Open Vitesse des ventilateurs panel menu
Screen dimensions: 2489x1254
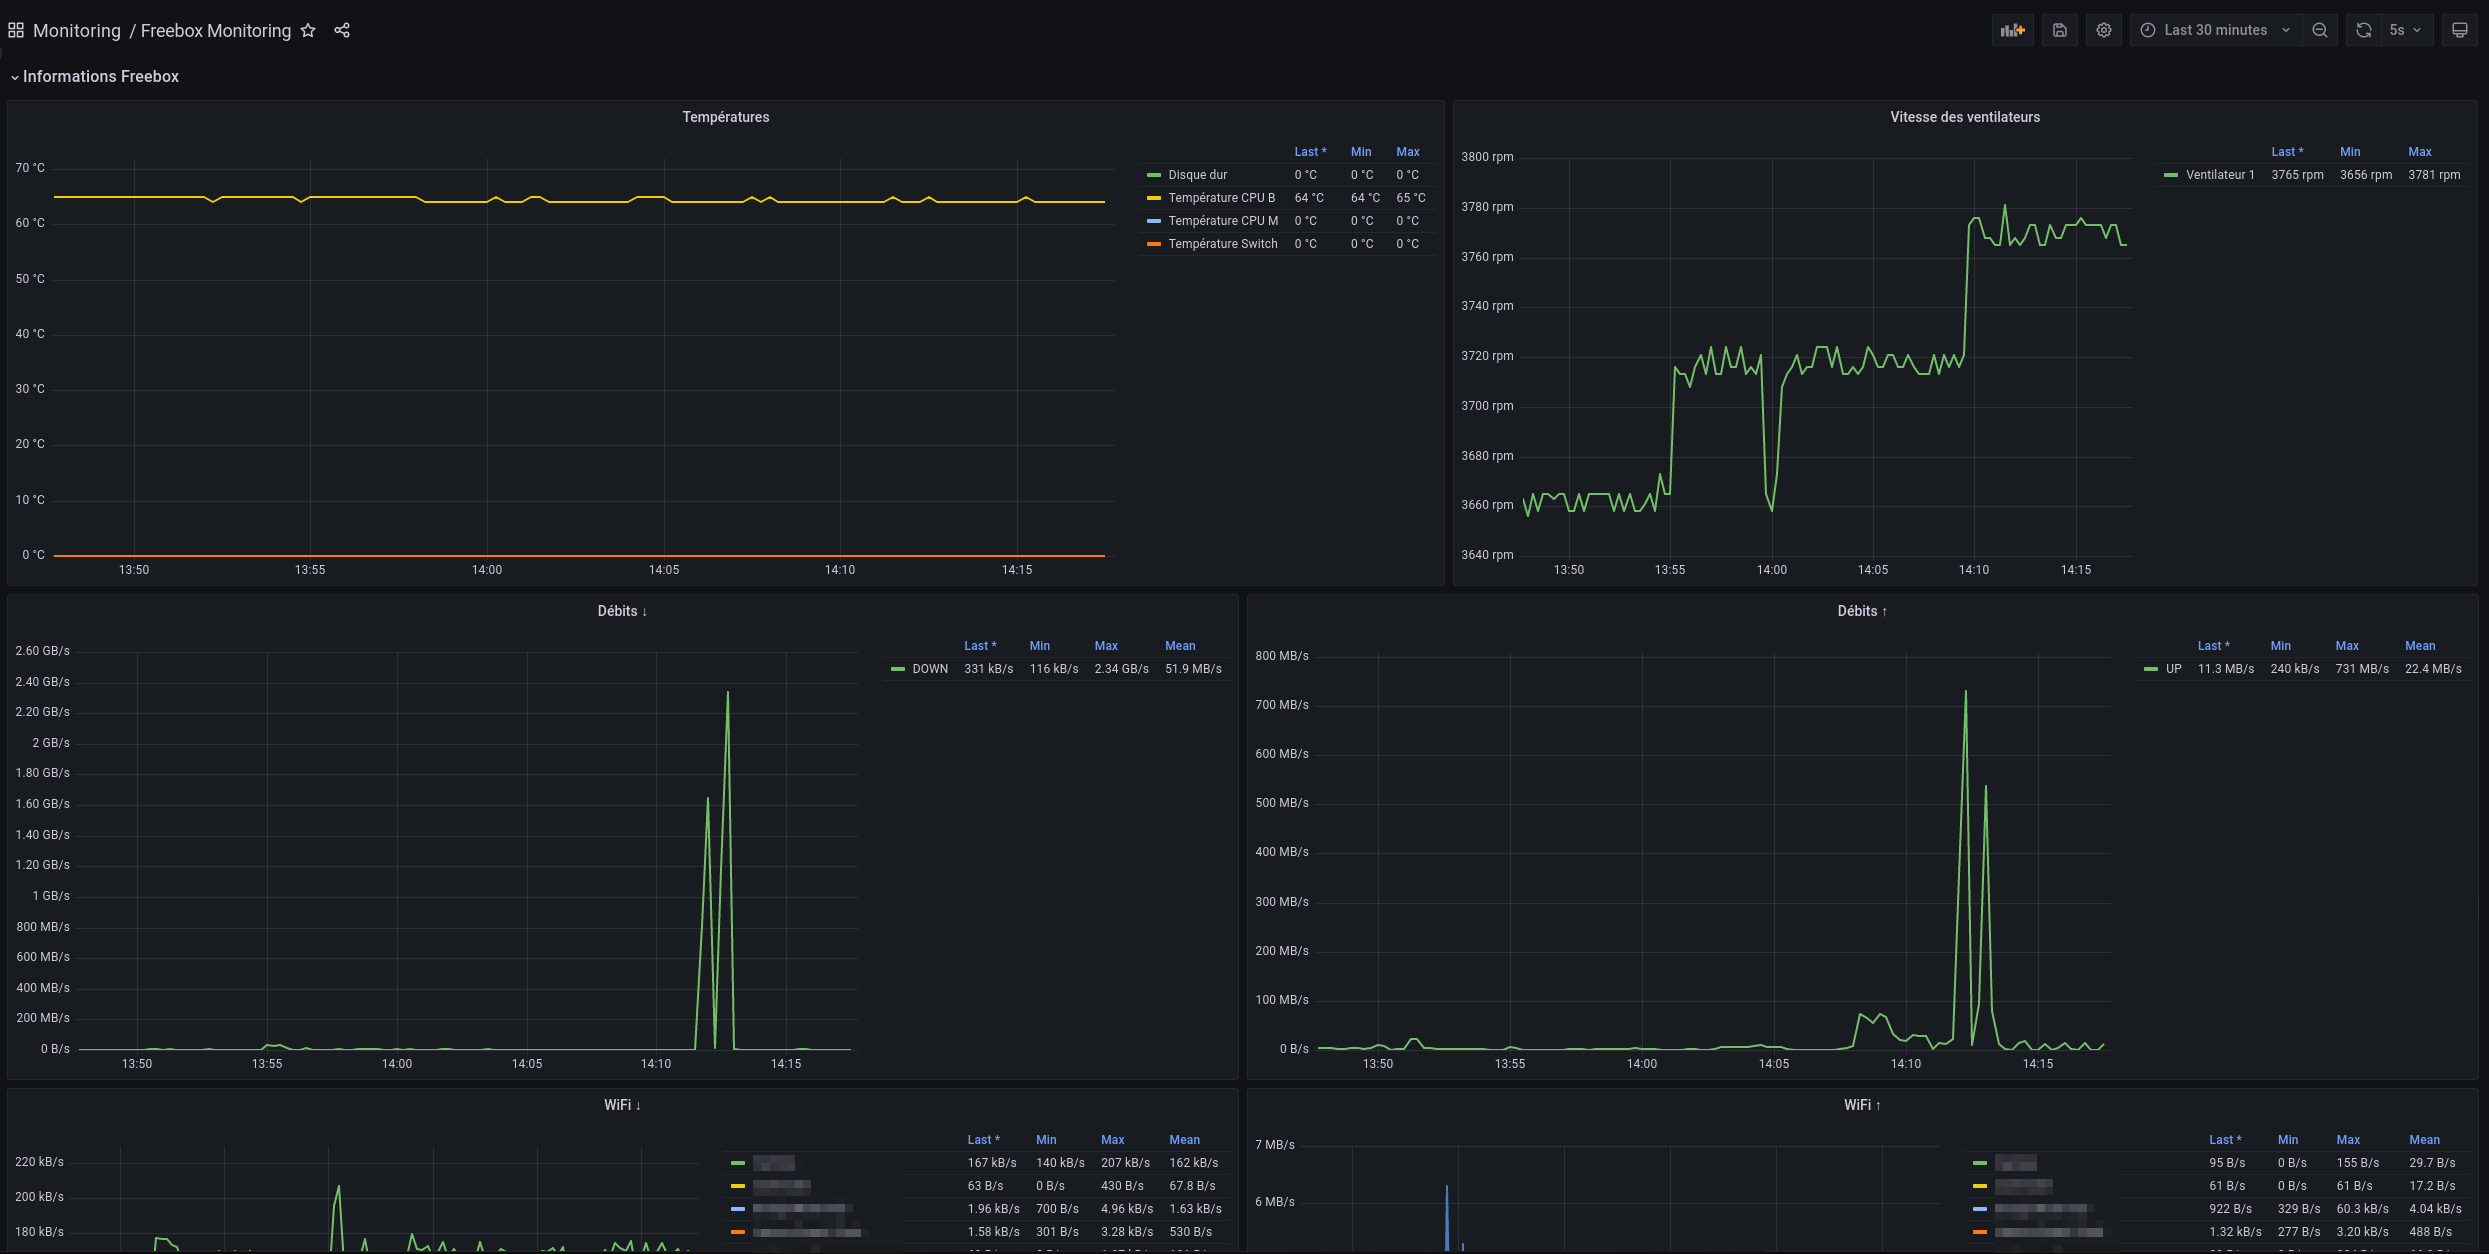click(1964, 117)
